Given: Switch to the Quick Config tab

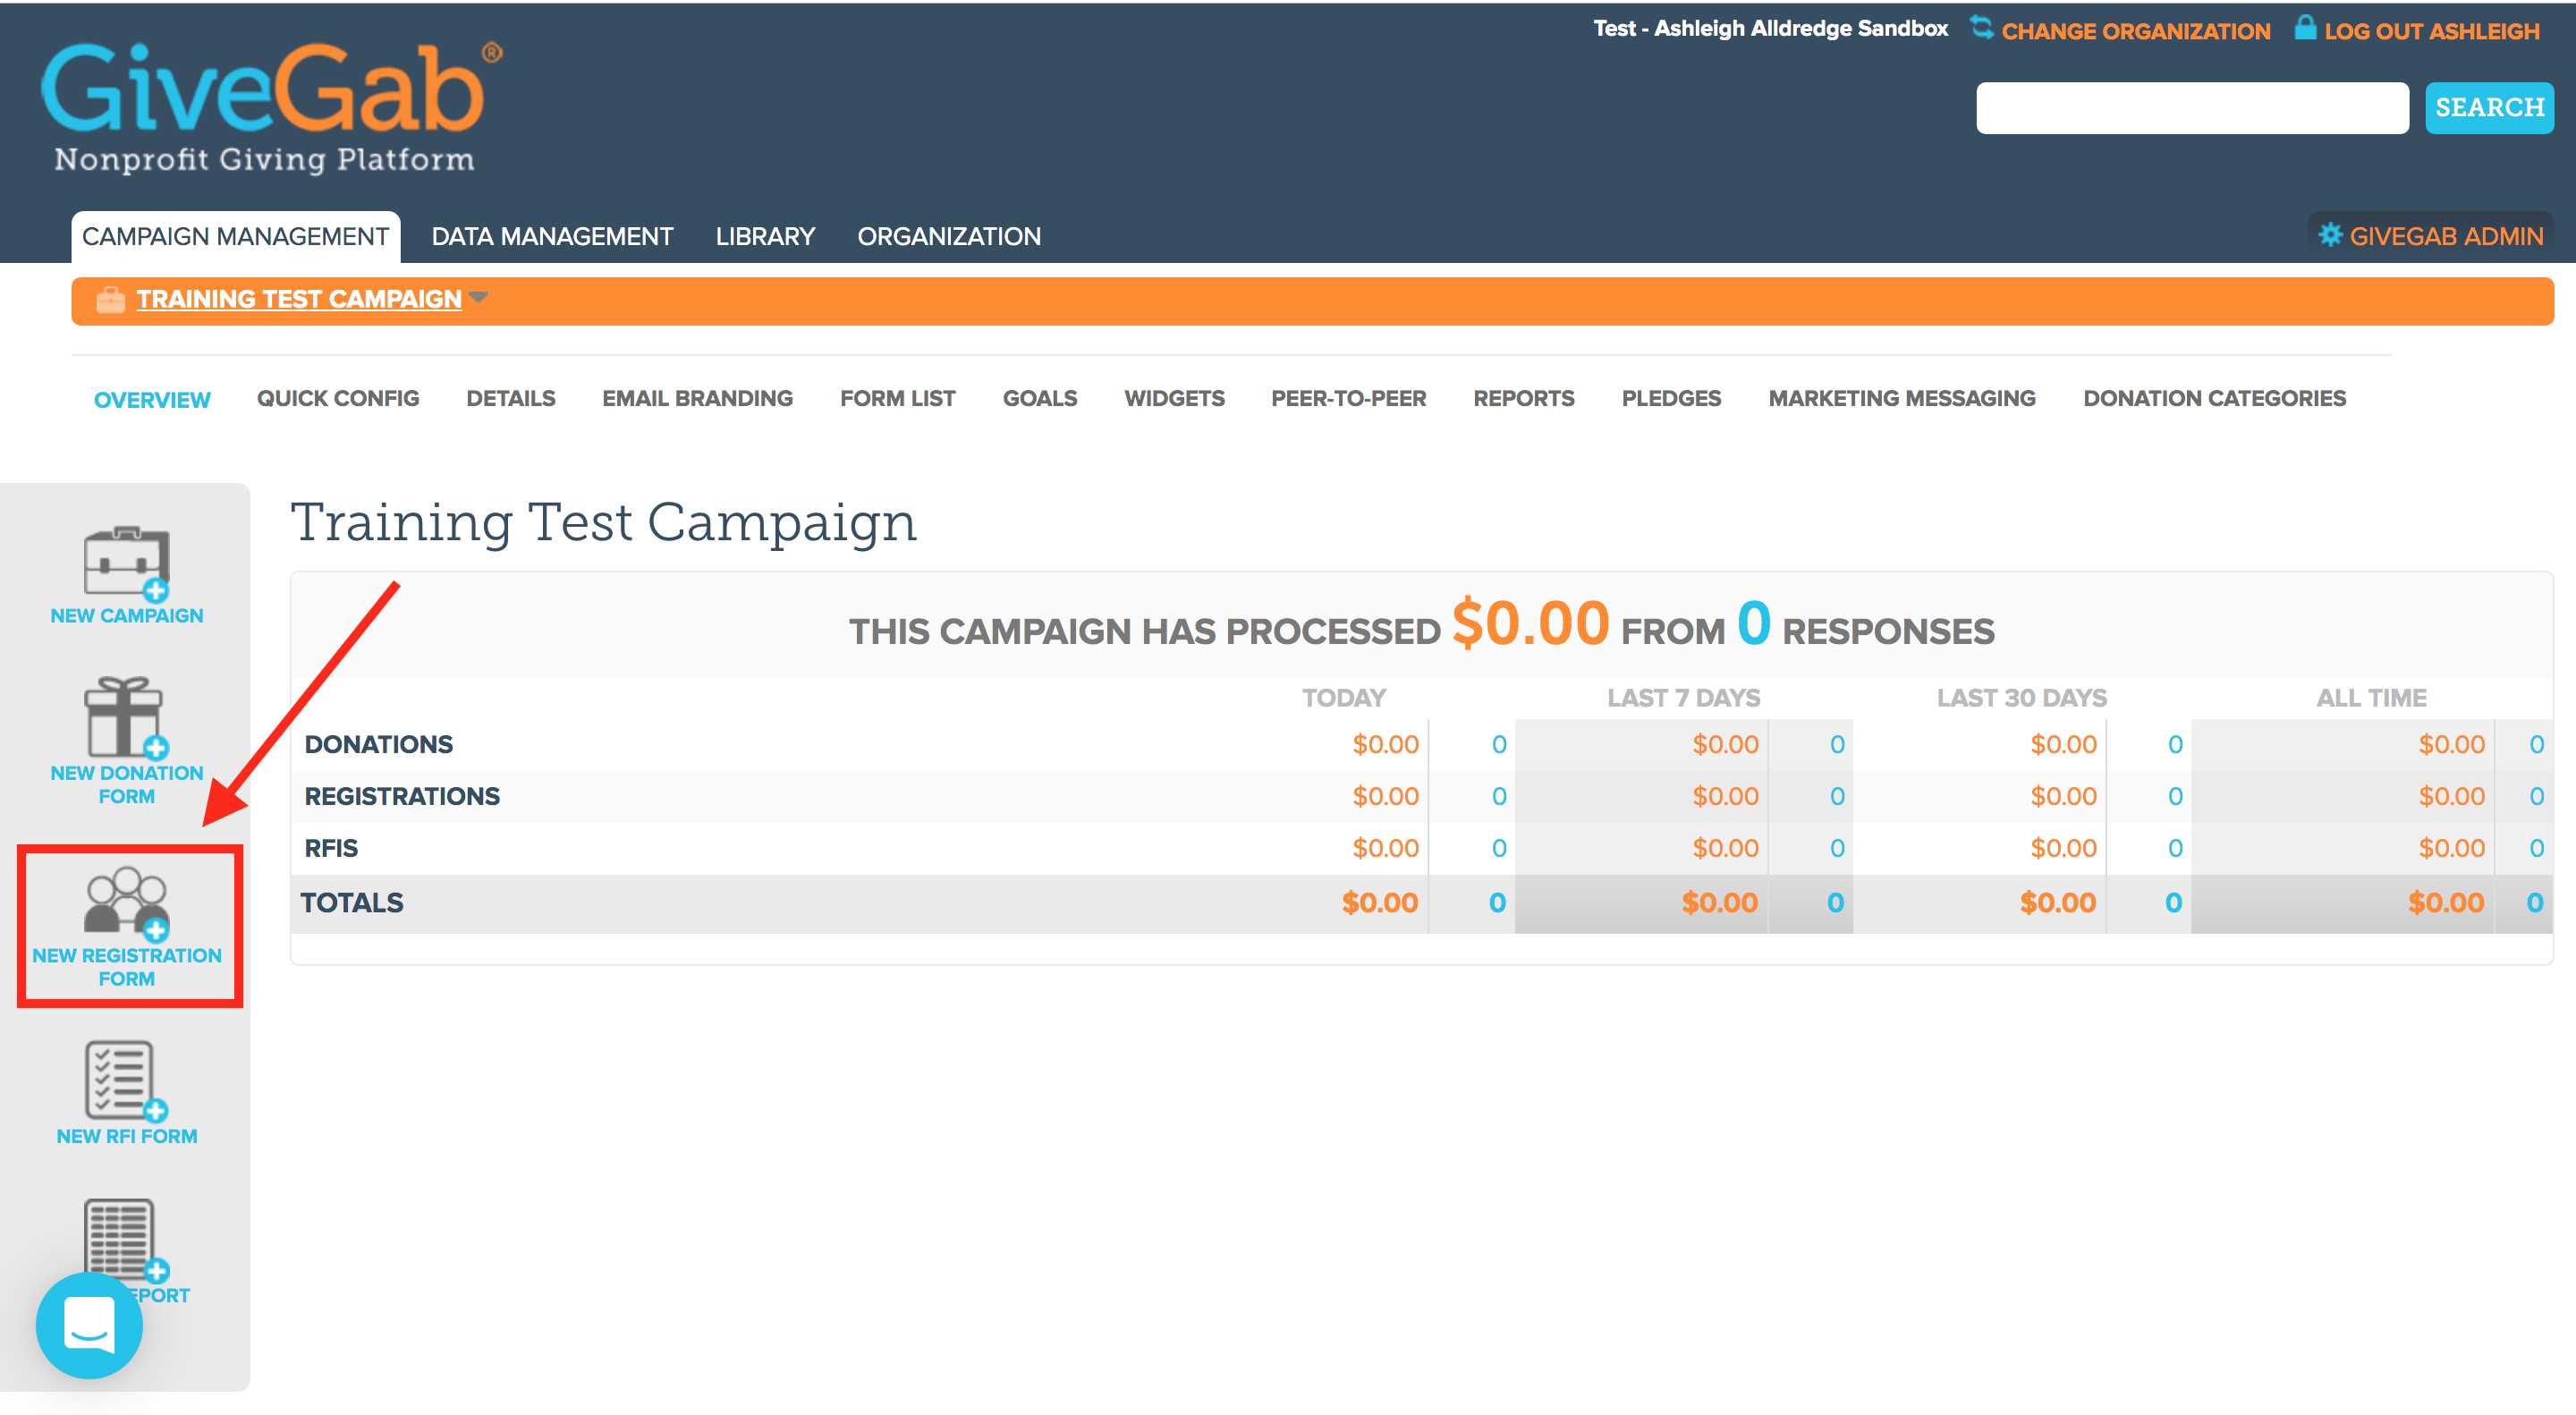Looking at the screenshot, I should pyautogui.click(x=338, y=398).
